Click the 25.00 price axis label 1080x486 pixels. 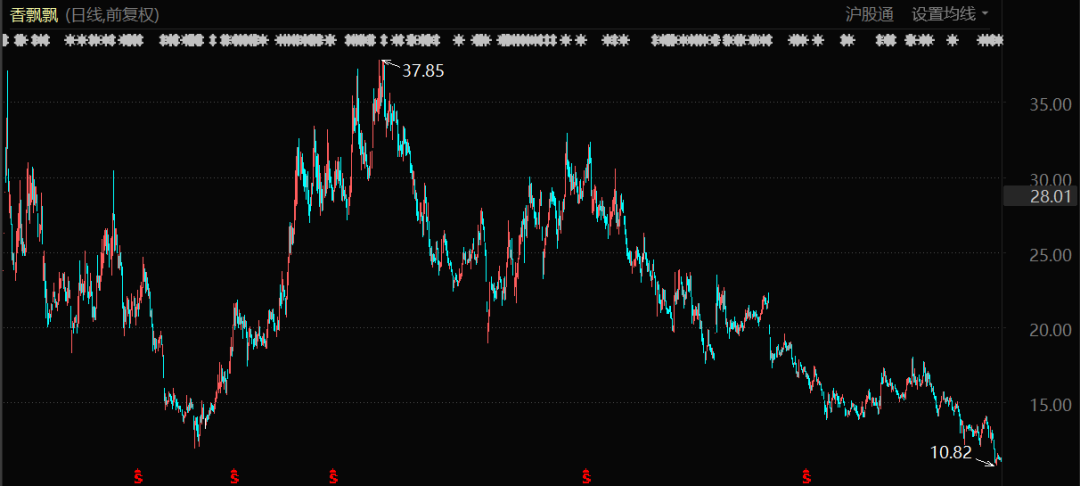point(1050,254)
